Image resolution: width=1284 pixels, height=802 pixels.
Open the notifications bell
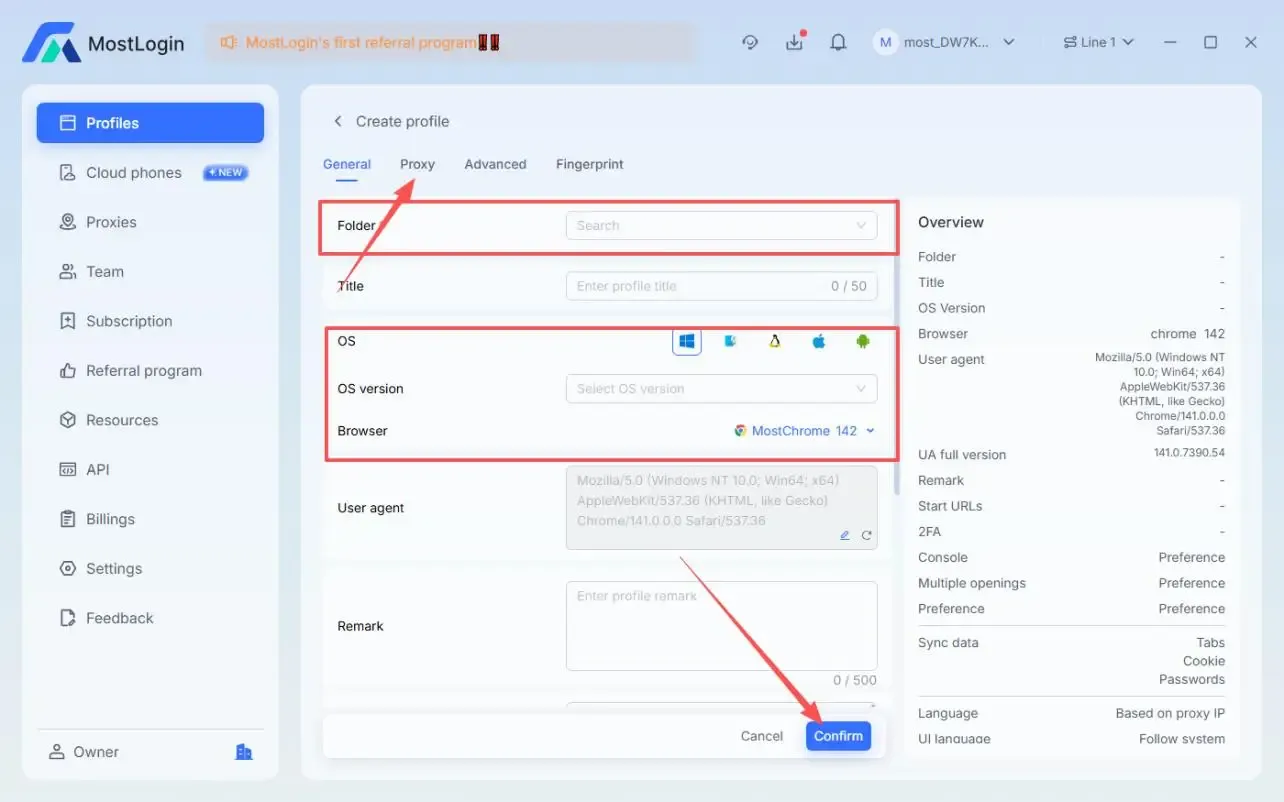(838, 42)
